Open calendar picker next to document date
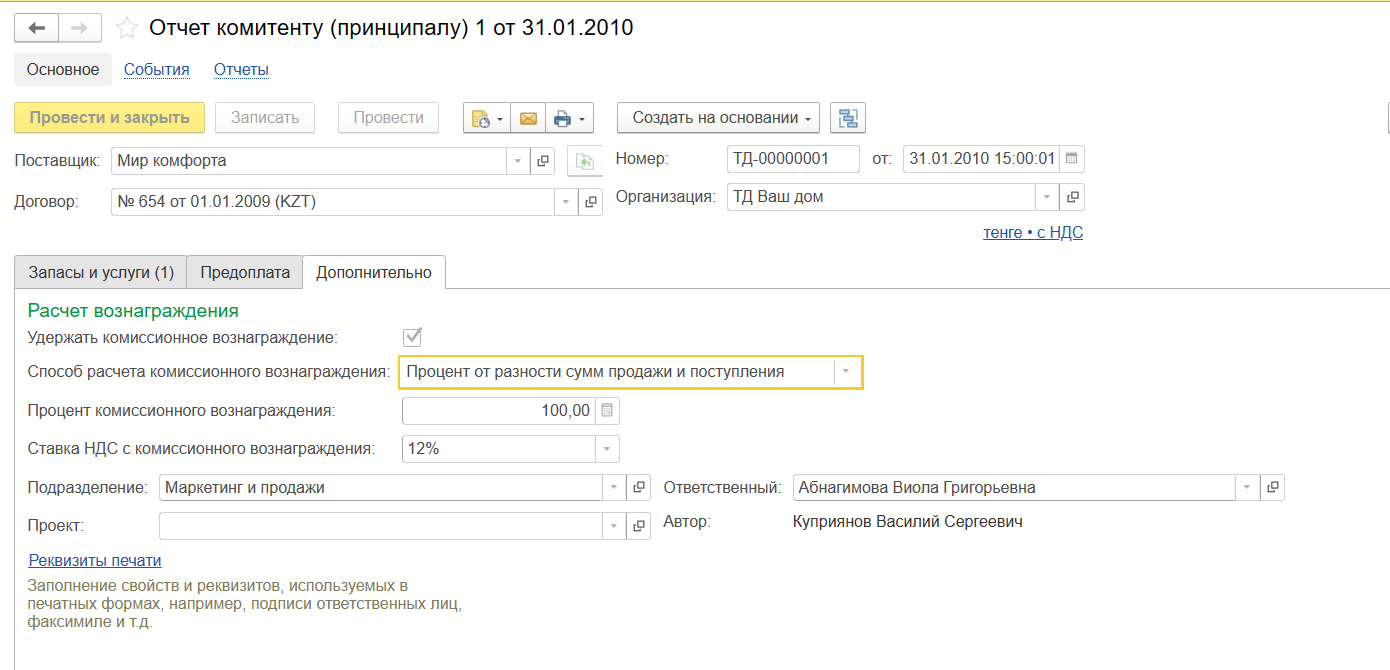 coord(1072,159)
